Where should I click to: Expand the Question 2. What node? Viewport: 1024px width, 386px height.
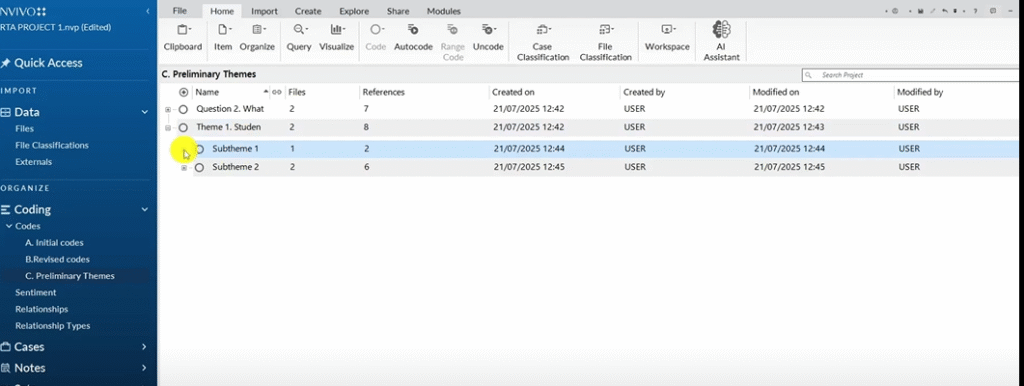168,110
